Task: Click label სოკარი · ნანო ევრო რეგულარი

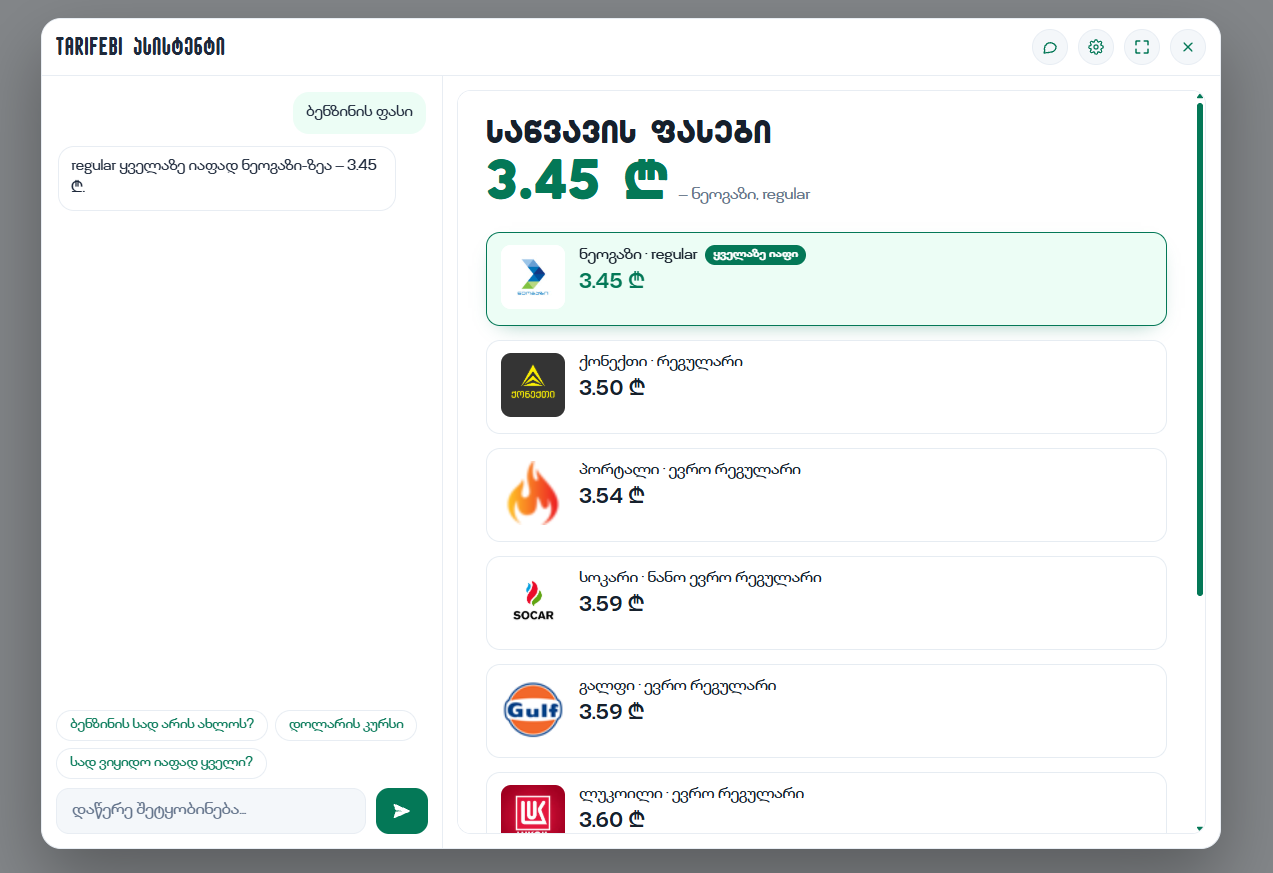Action: coord(701,578)
